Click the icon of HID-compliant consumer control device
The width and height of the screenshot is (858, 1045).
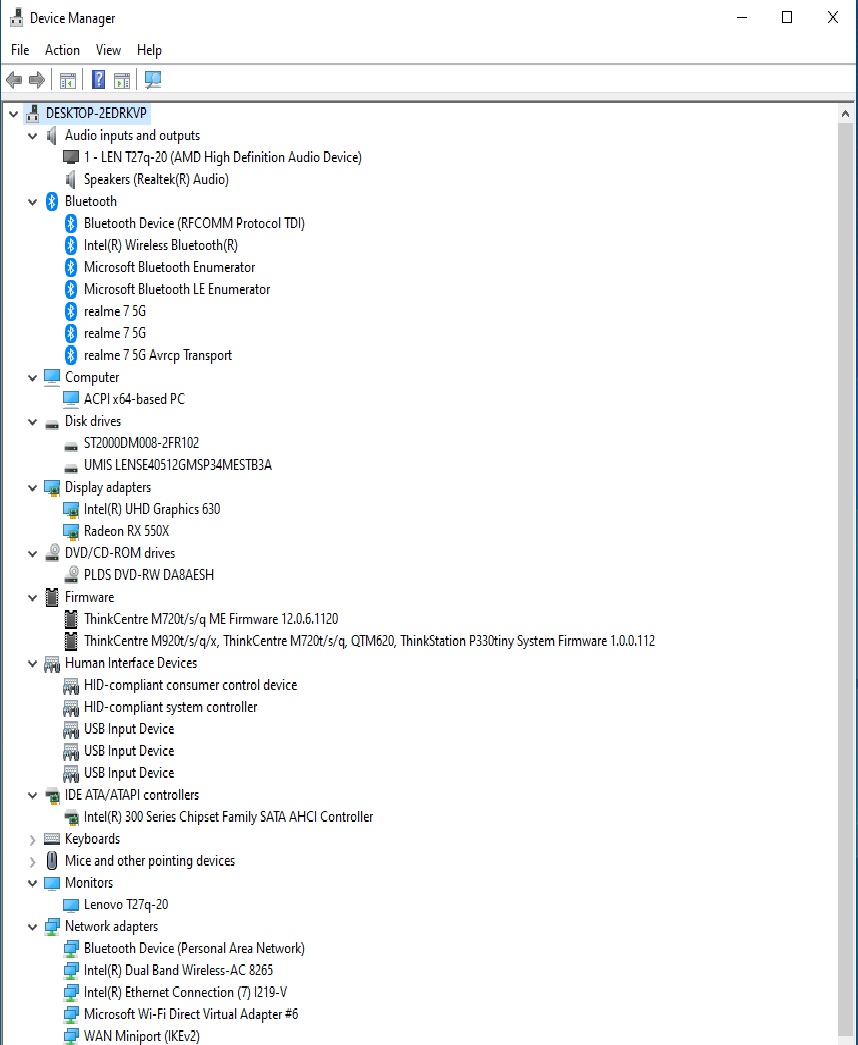pos(71,686)
